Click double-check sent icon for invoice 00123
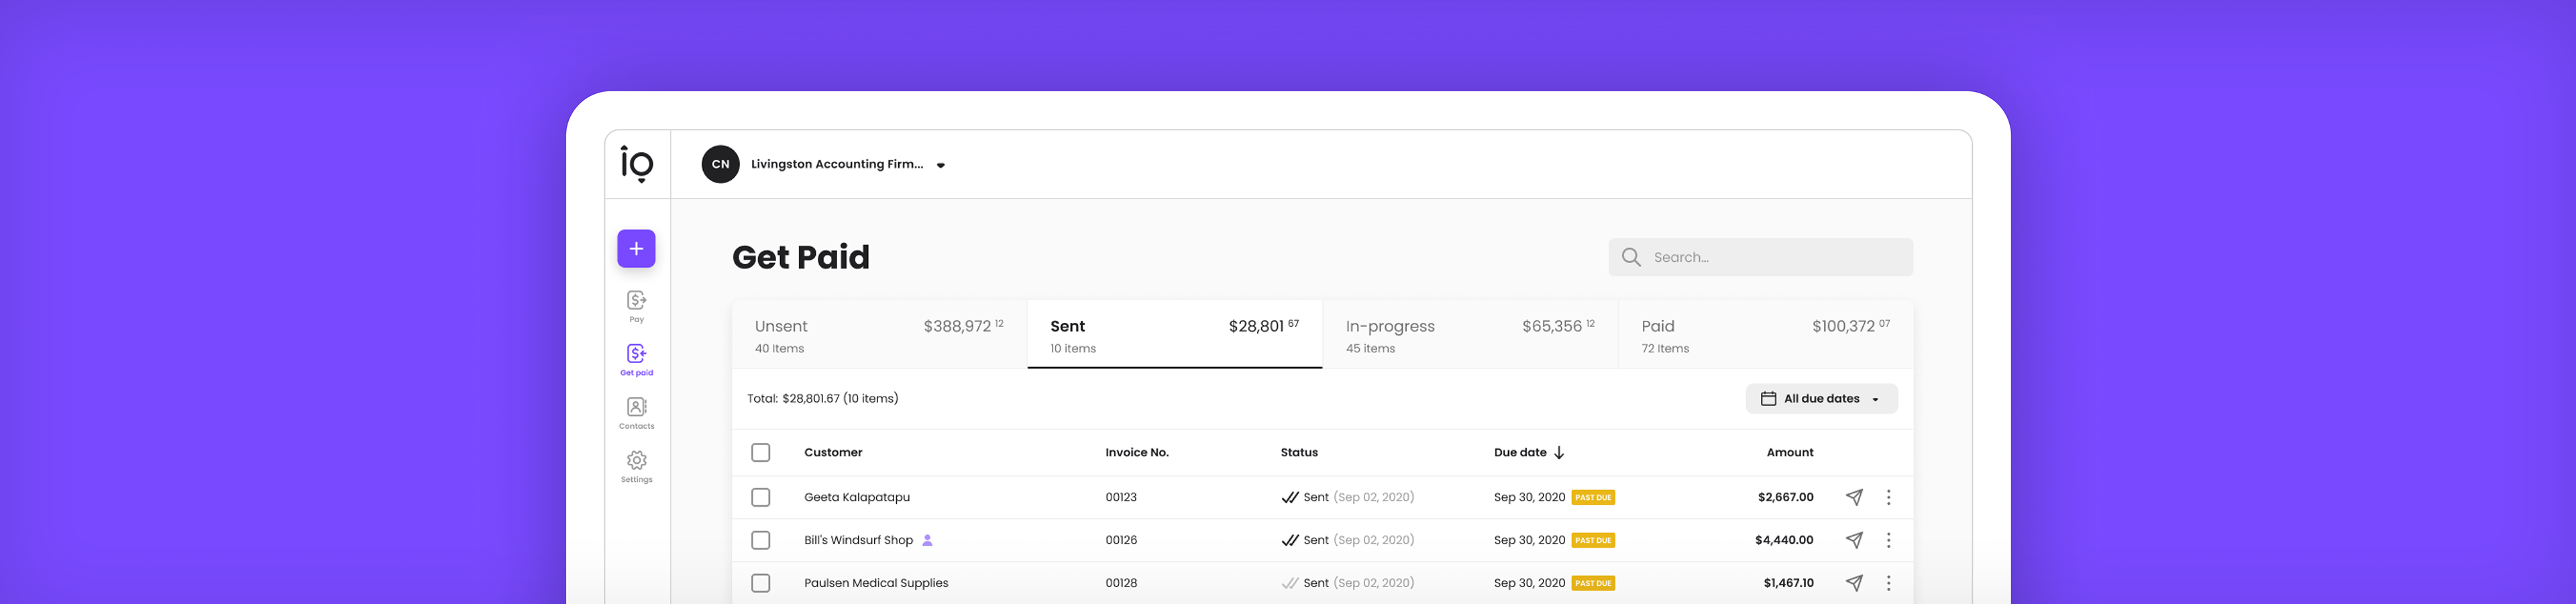The height and width of the screenshot is (604, 2576). tap(1290, 497)
